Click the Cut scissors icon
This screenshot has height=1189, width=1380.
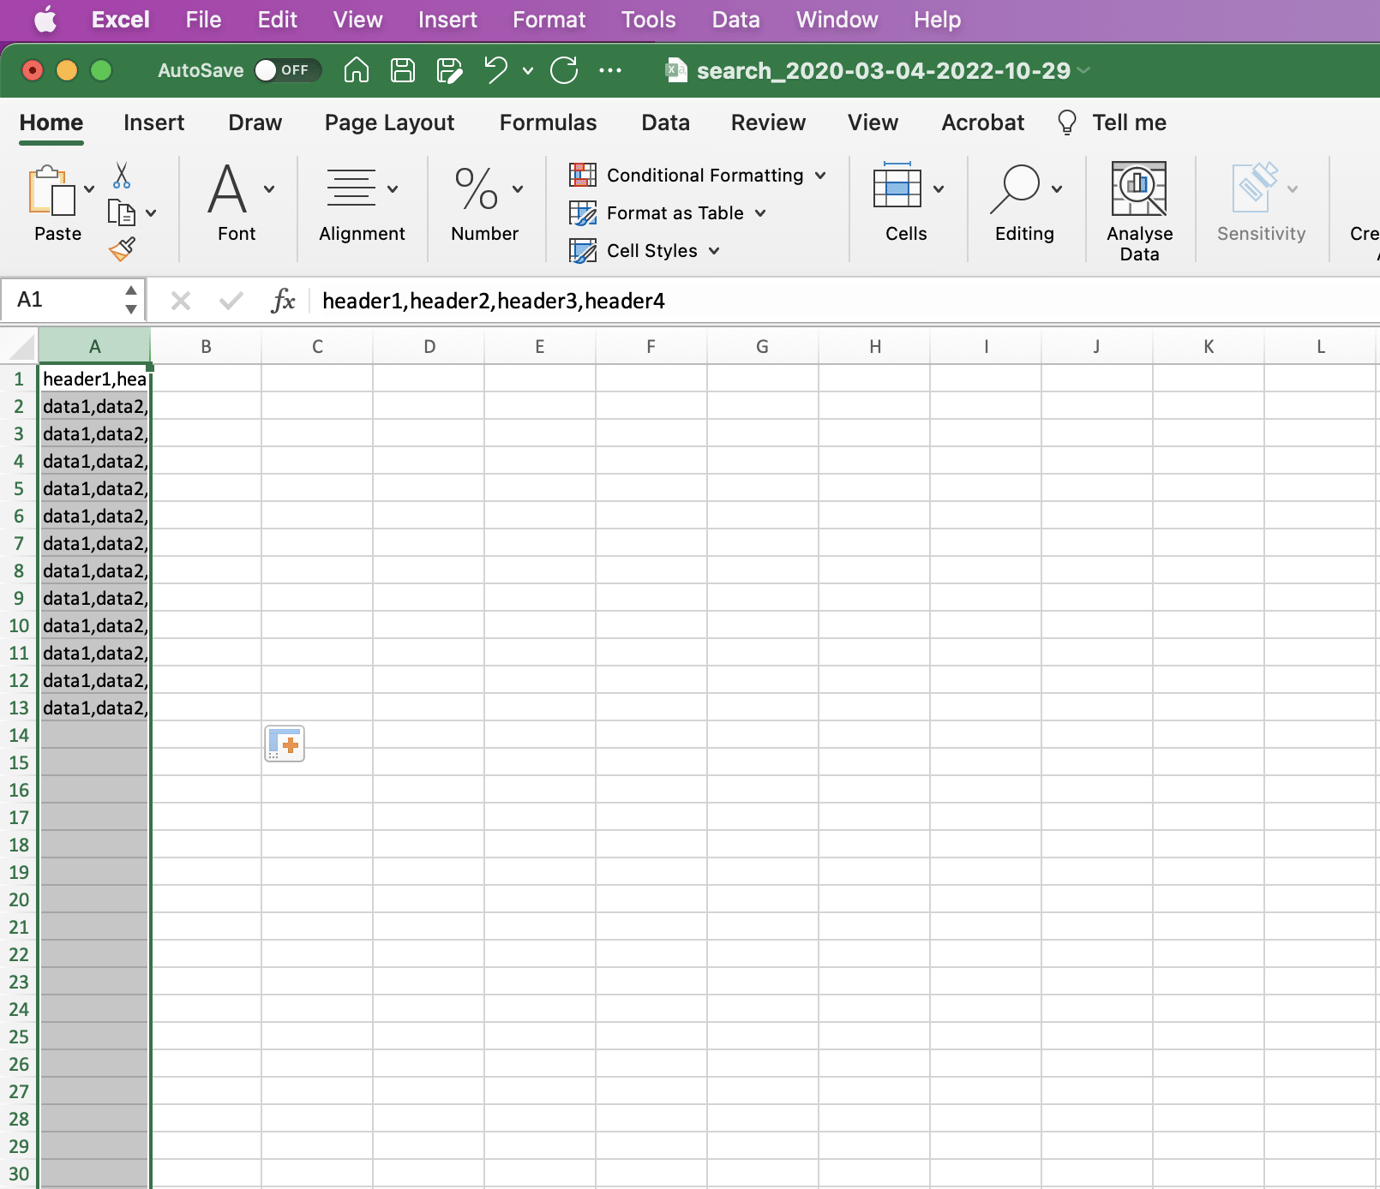coord(121,176)
